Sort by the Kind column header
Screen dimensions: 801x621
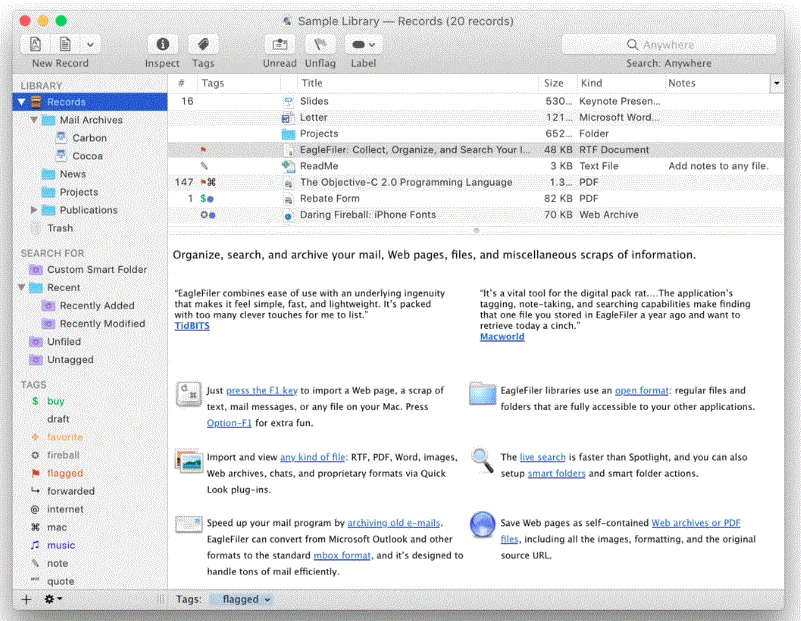pyautogui.click(x=620, y=83)
